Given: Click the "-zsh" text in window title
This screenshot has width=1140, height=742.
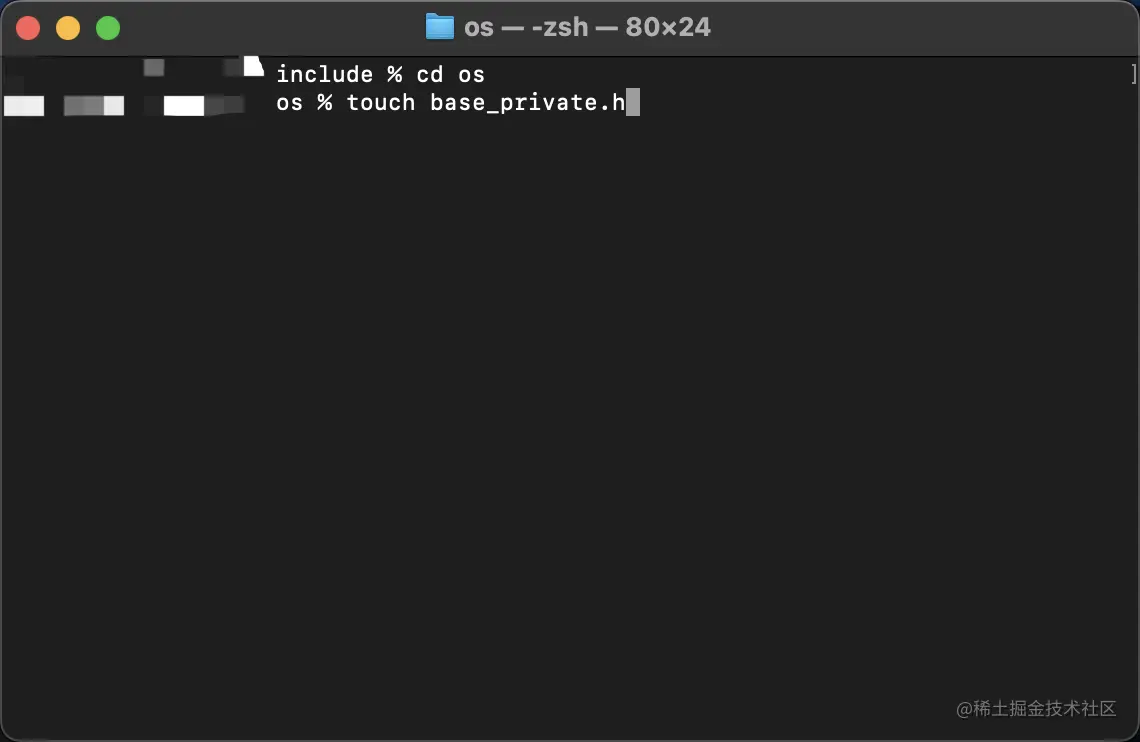Looking at the screenshot, I should [559, 28].
